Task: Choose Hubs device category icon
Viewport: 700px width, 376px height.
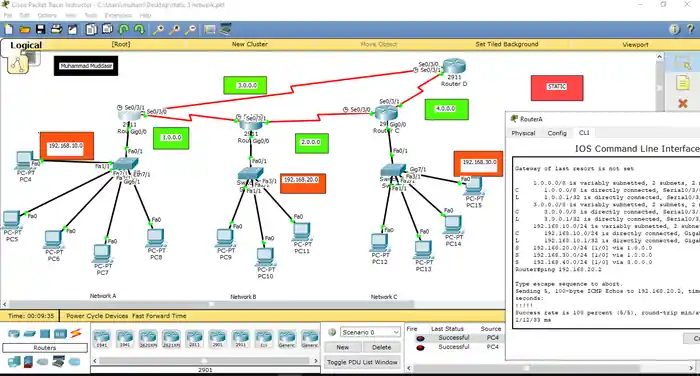Action: (45, 334)
